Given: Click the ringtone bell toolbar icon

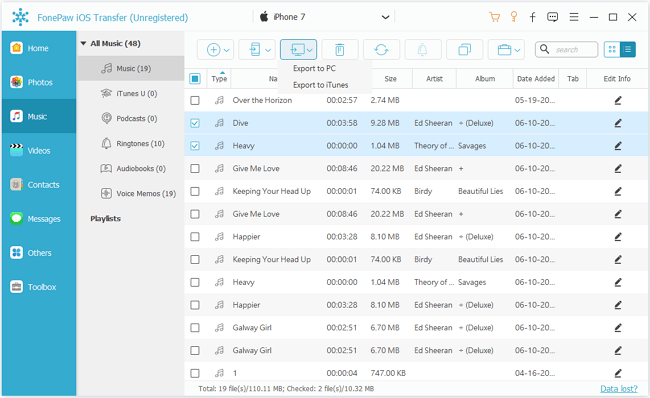Looking at the screenshot, I should point(422,50).
